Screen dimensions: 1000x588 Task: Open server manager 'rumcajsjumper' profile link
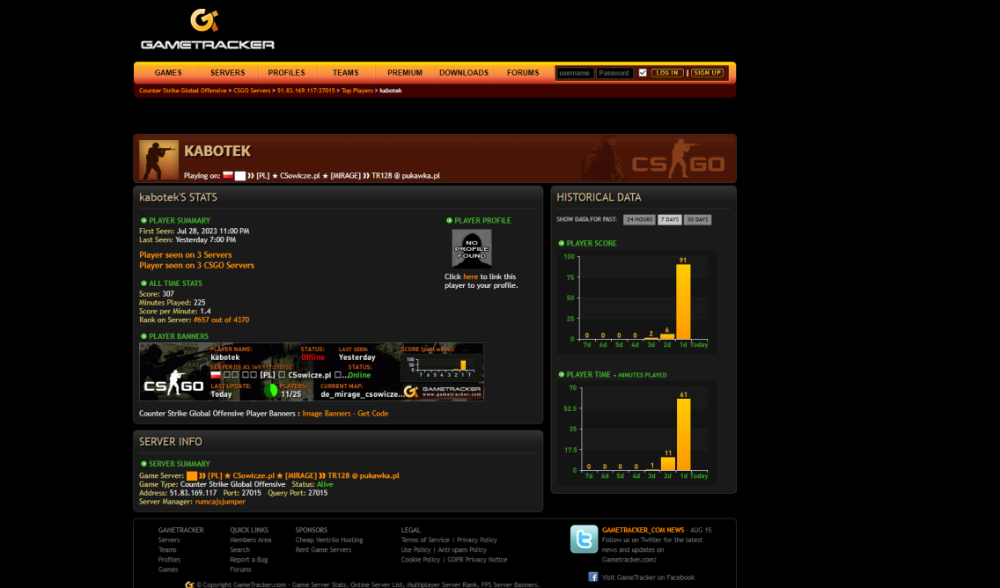point(220,502)
